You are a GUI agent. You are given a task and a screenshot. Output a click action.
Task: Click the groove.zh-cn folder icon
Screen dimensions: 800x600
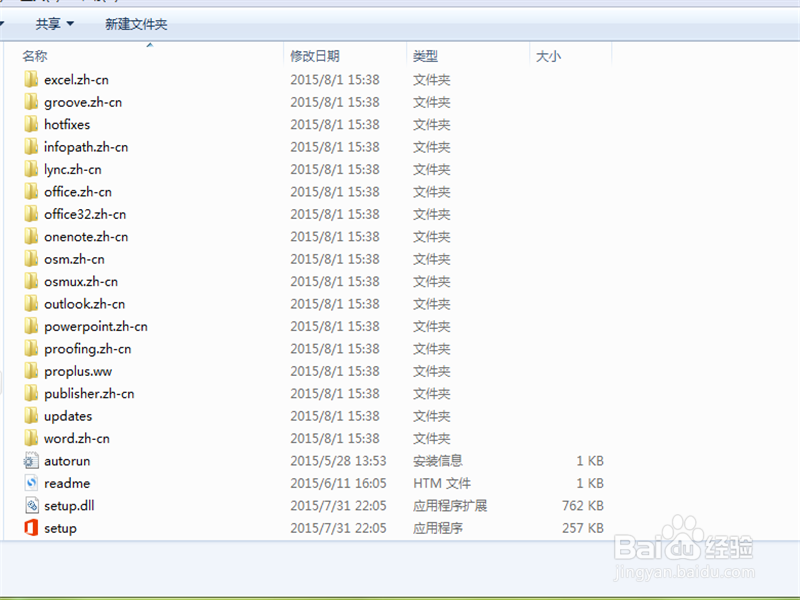[31, 102]
